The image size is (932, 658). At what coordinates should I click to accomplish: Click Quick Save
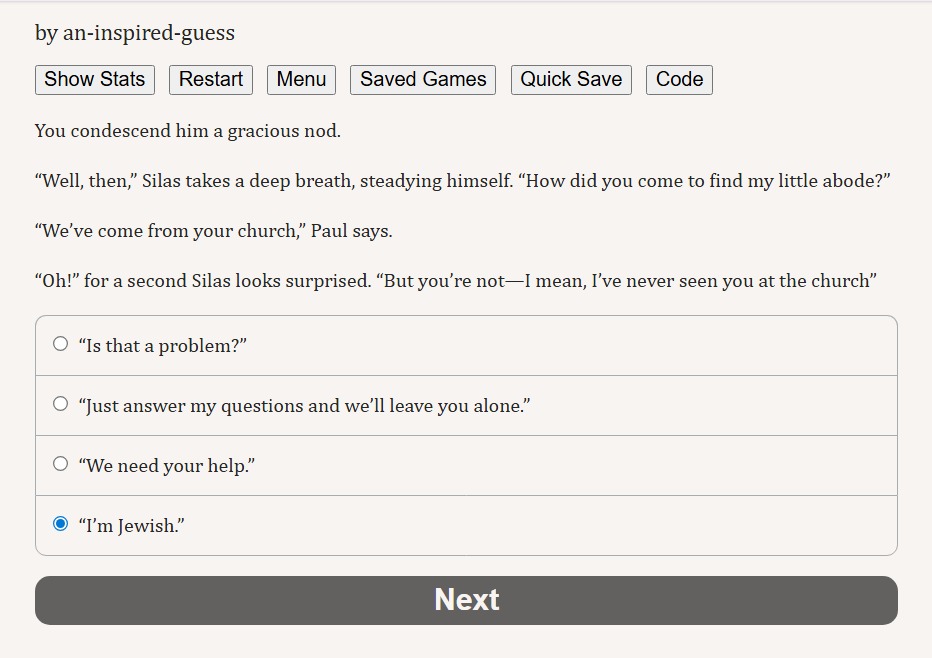[571, 80]
